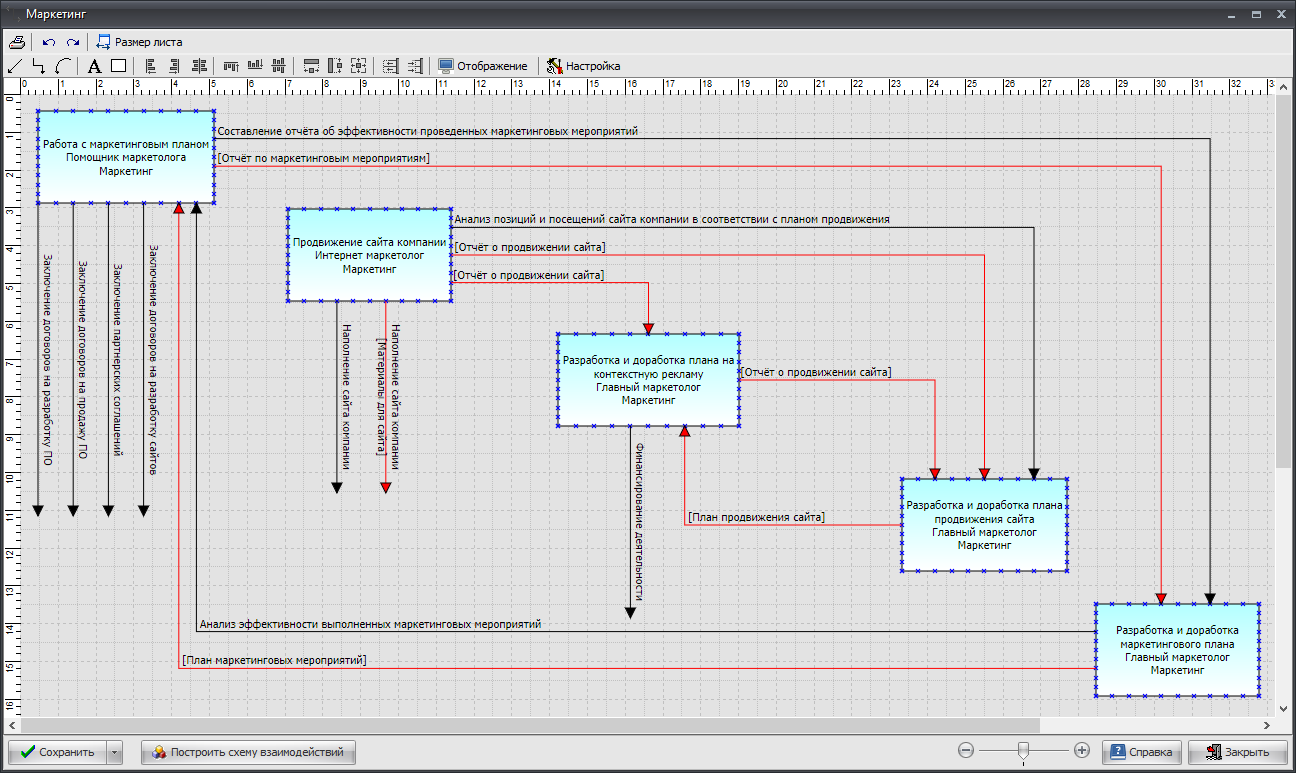
Task: Align selected objects to top edge
Action: [231, 66]
